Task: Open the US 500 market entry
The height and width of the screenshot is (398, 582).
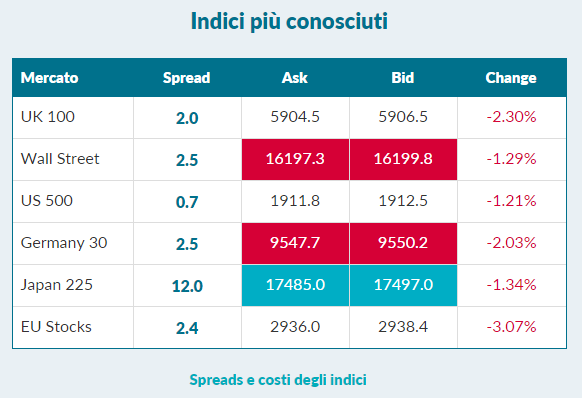Action: coord(47,201)
